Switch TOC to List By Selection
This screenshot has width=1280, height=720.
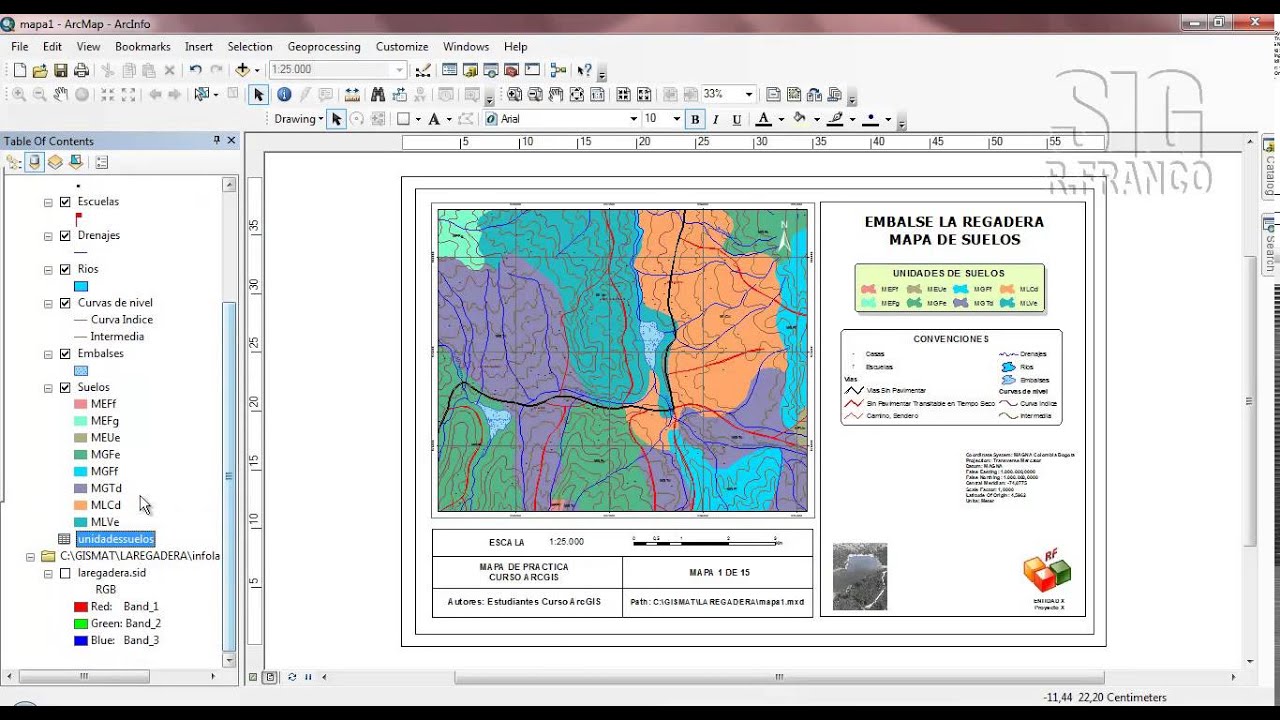[76, 162]
